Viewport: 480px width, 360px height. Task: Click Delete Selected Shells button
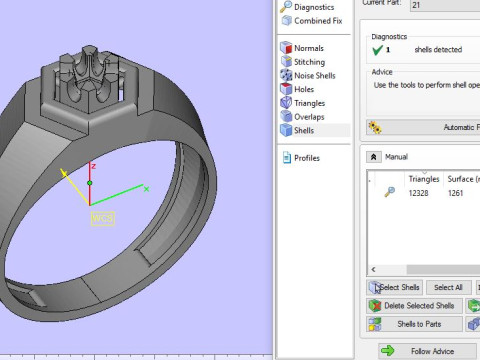[414, 306]
